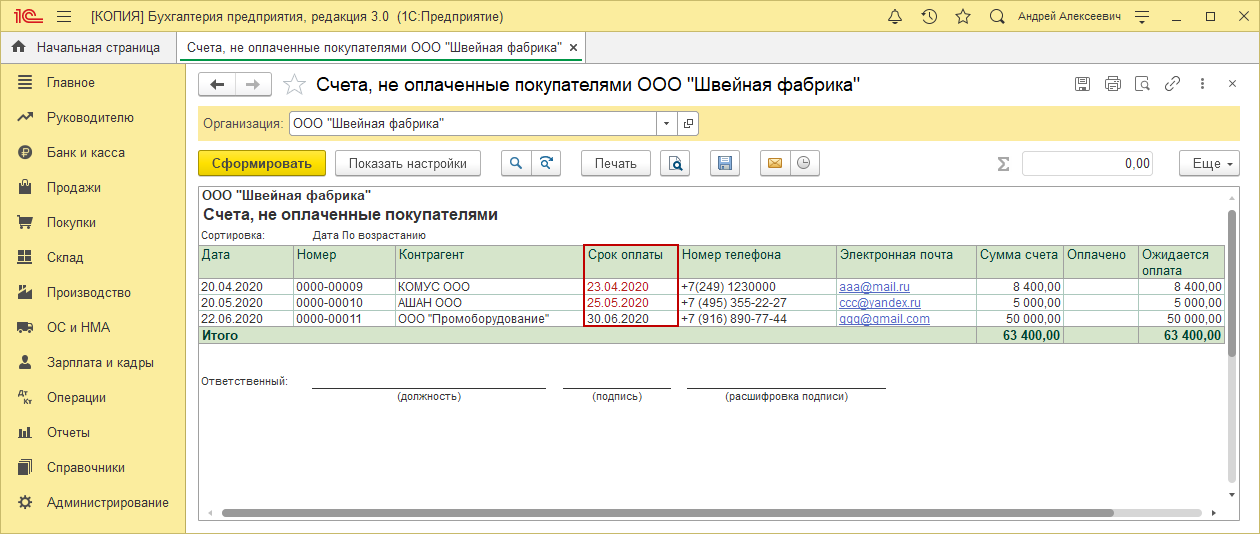Open the 1C main menu hamburger icon
This screenshot has width=1260, height=534.
click(64, 17)
